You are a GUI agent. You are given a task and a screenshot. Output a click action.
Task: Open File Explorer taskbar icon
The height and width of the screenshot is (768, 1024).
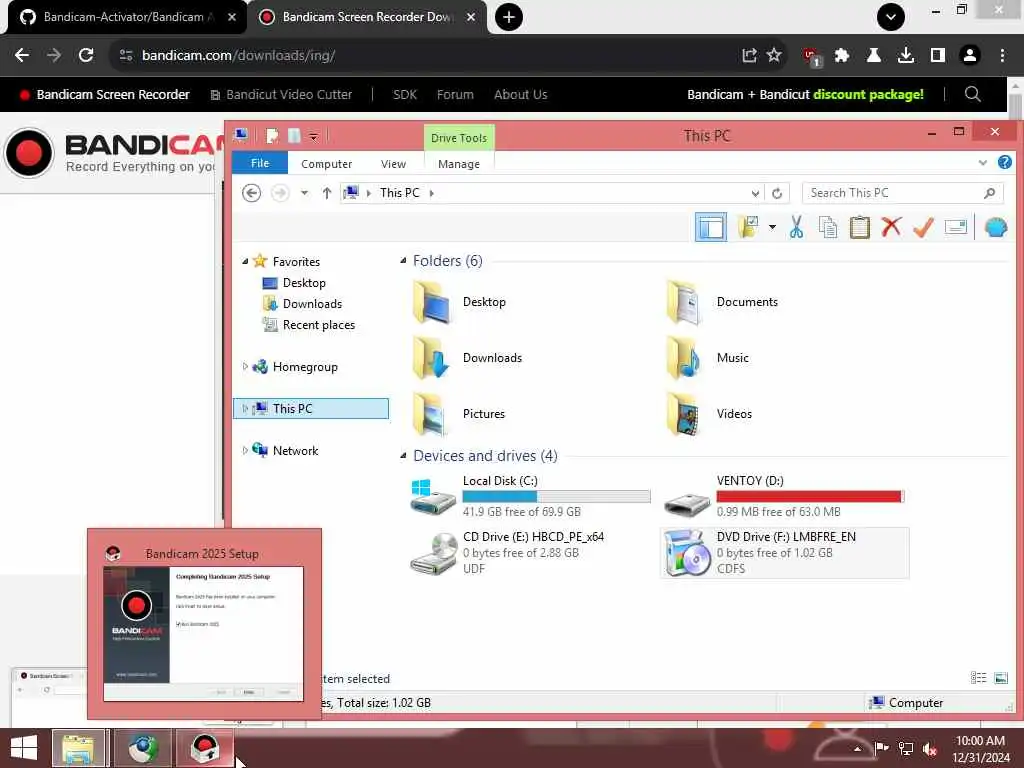(78, 748)
